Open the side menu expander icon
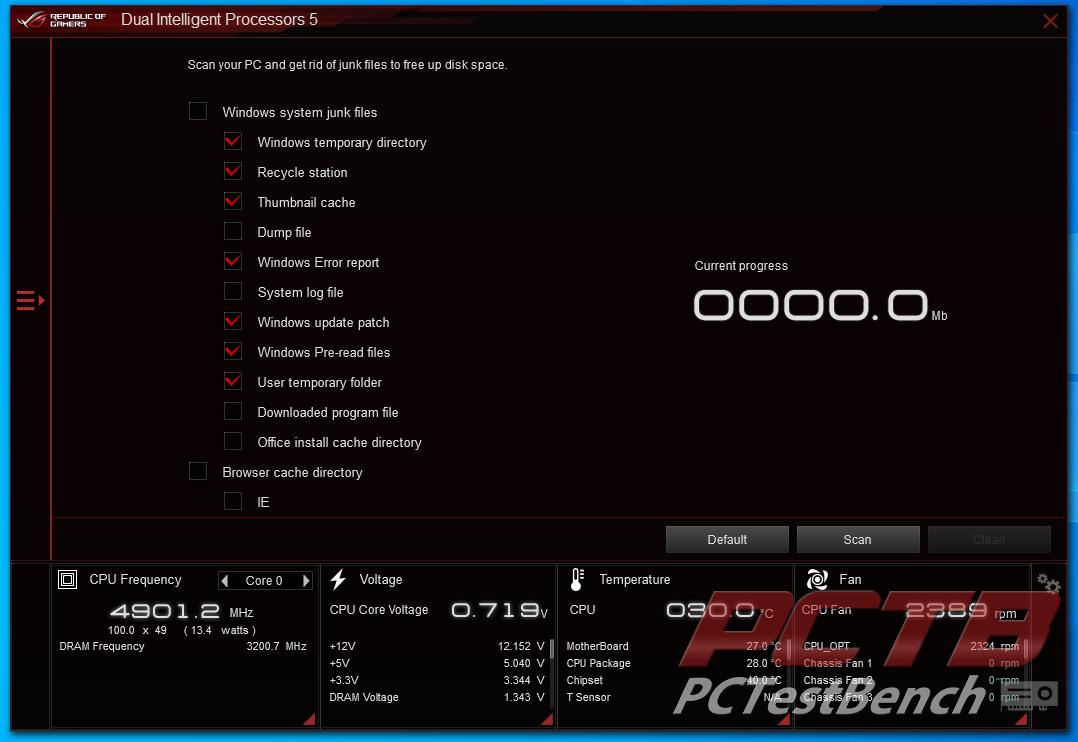1078x742 pixels. pyautogui.click(x=31, y=301)
